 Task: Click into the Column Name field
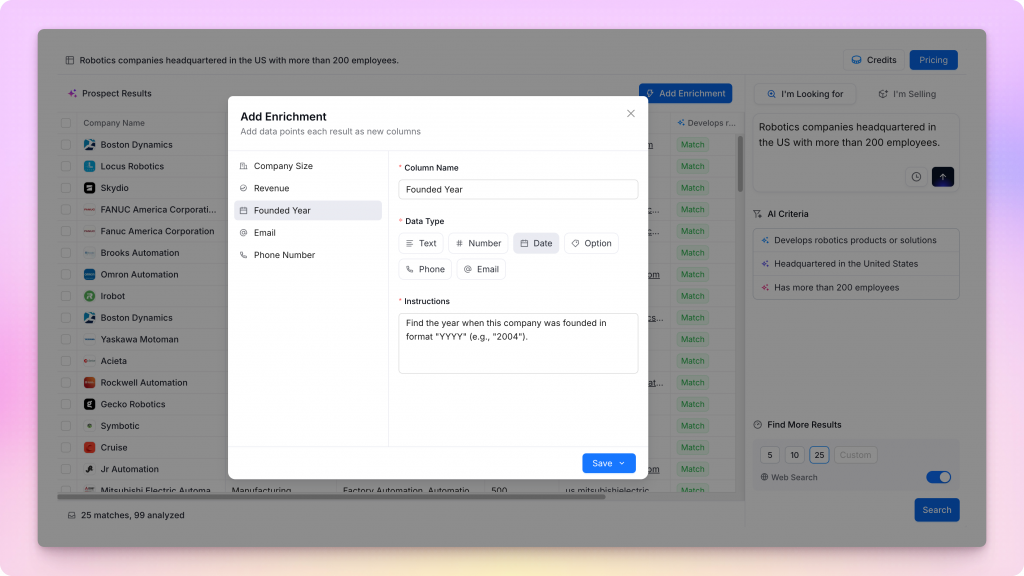[518, 189]
